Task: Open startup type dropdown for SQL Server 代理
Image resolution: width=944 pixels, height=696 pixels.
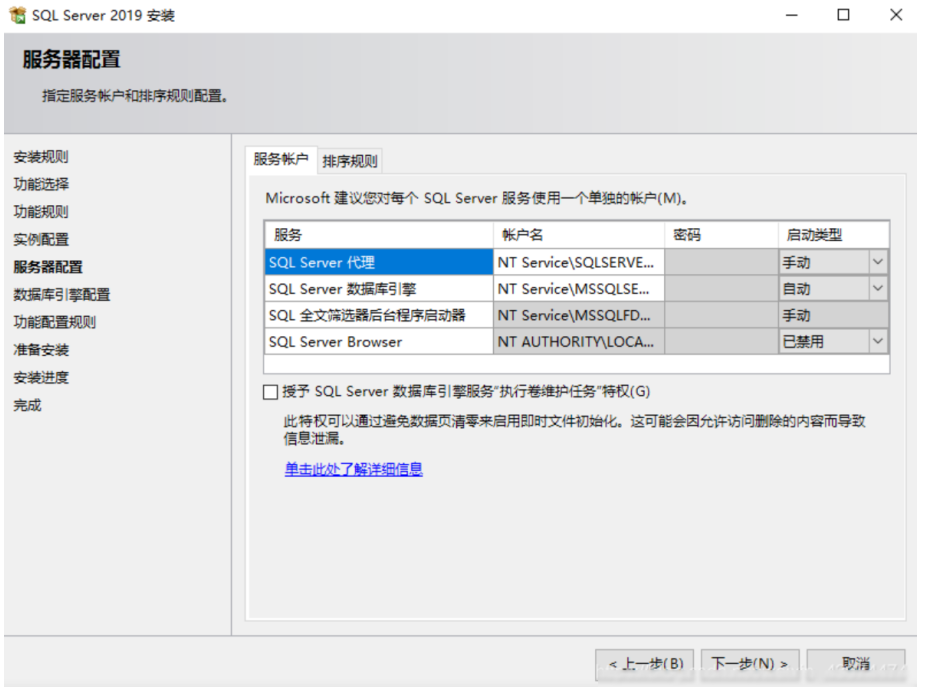Action: 878,262
